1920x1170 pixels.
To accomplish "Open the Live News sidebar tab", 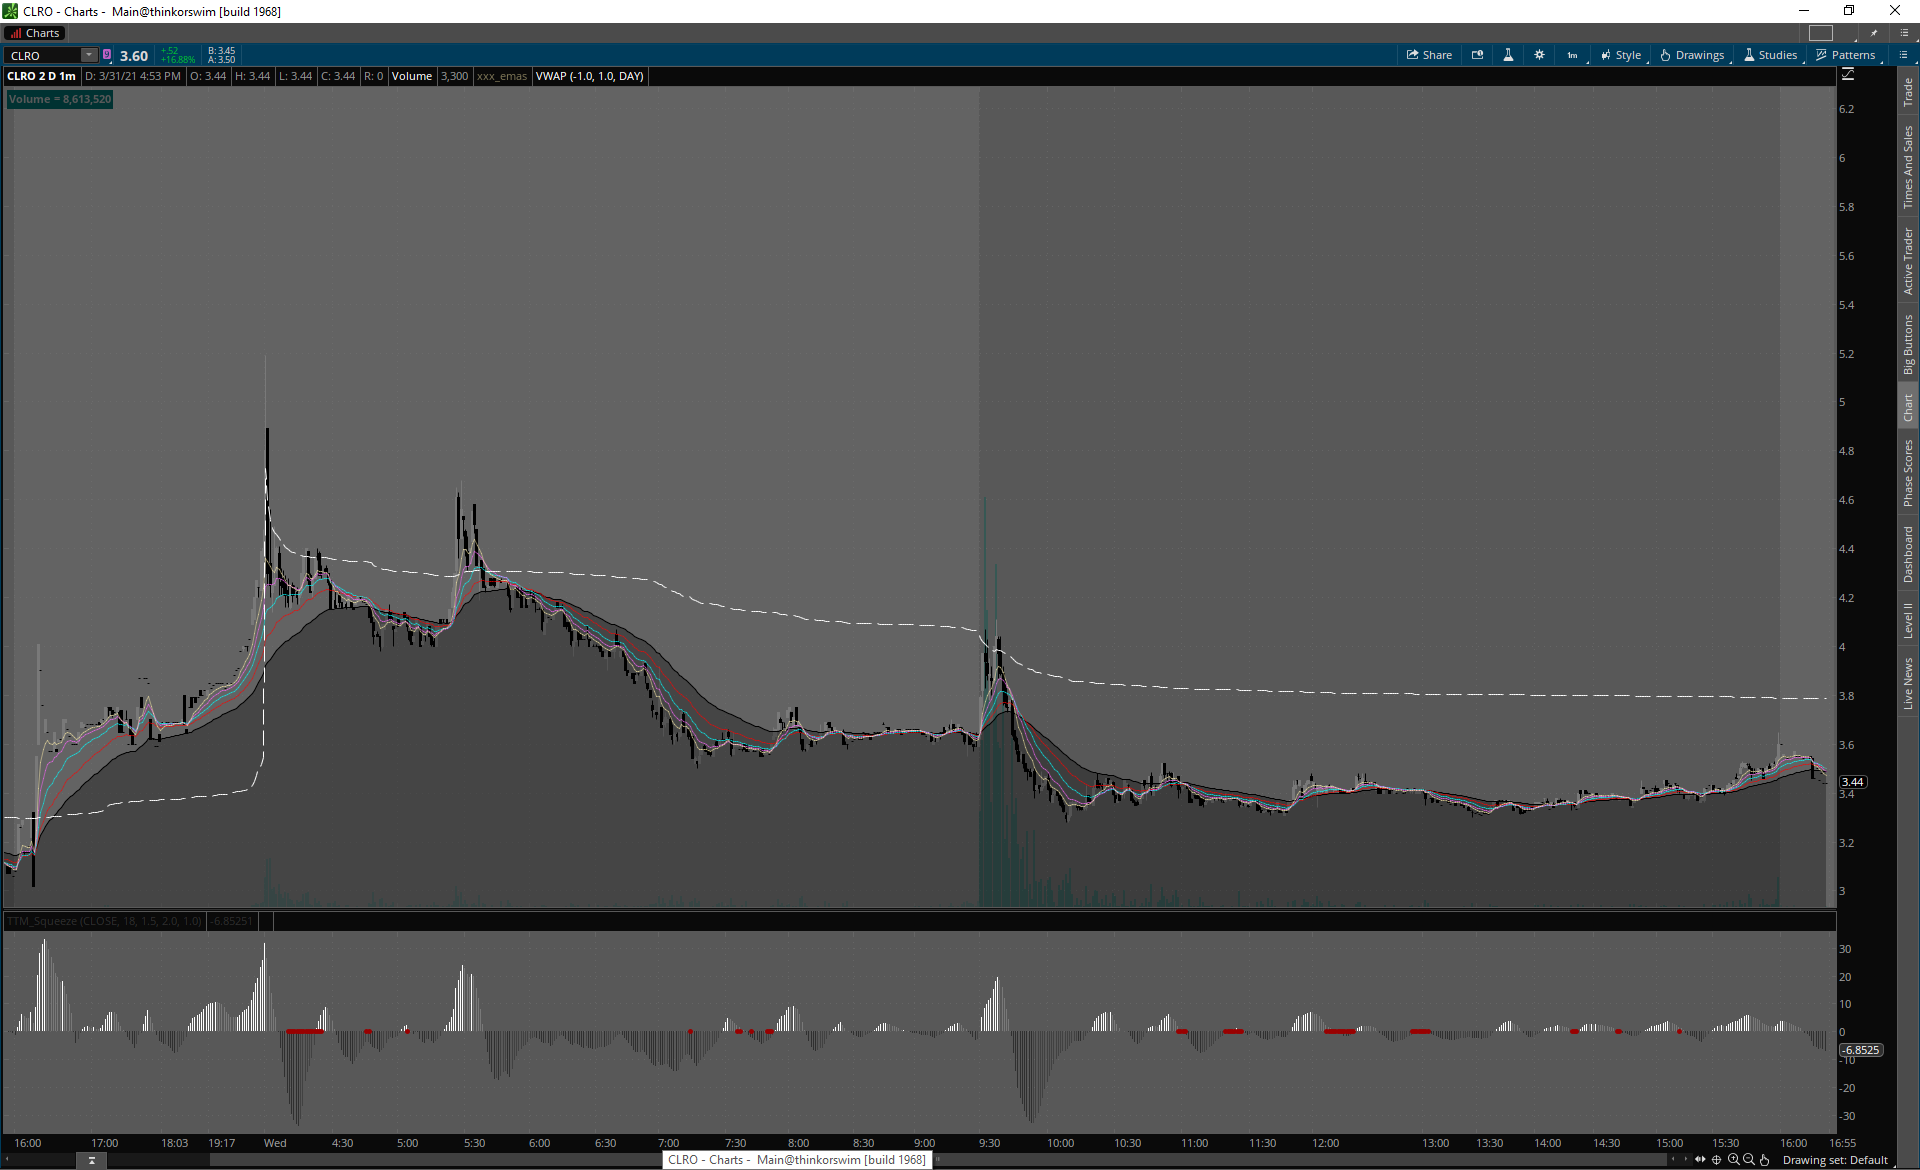I will tap(1908, 684).
